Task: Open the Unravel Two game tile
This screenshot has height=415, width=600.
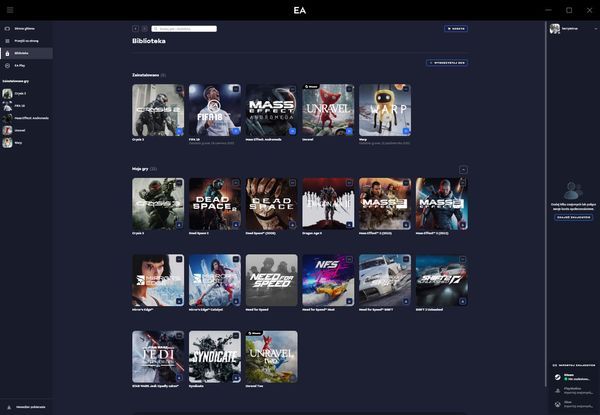Action: [x=272, y=357]
